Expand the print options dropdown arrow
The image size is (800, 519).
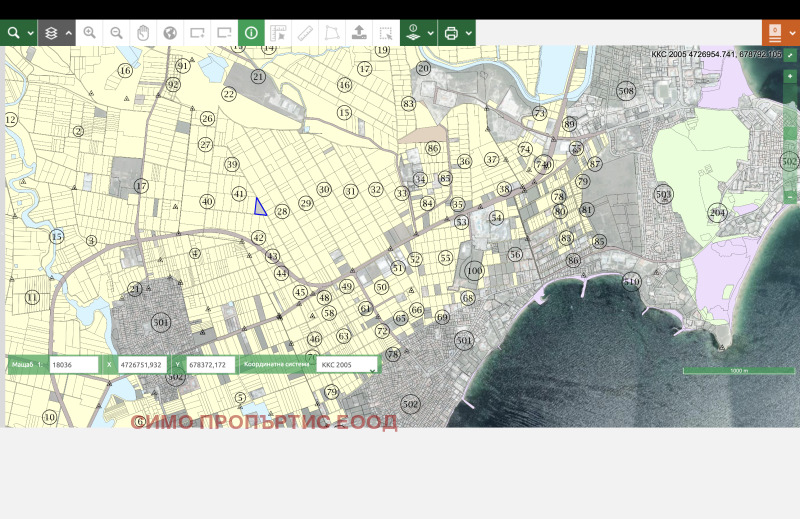[x=468, y=33]
